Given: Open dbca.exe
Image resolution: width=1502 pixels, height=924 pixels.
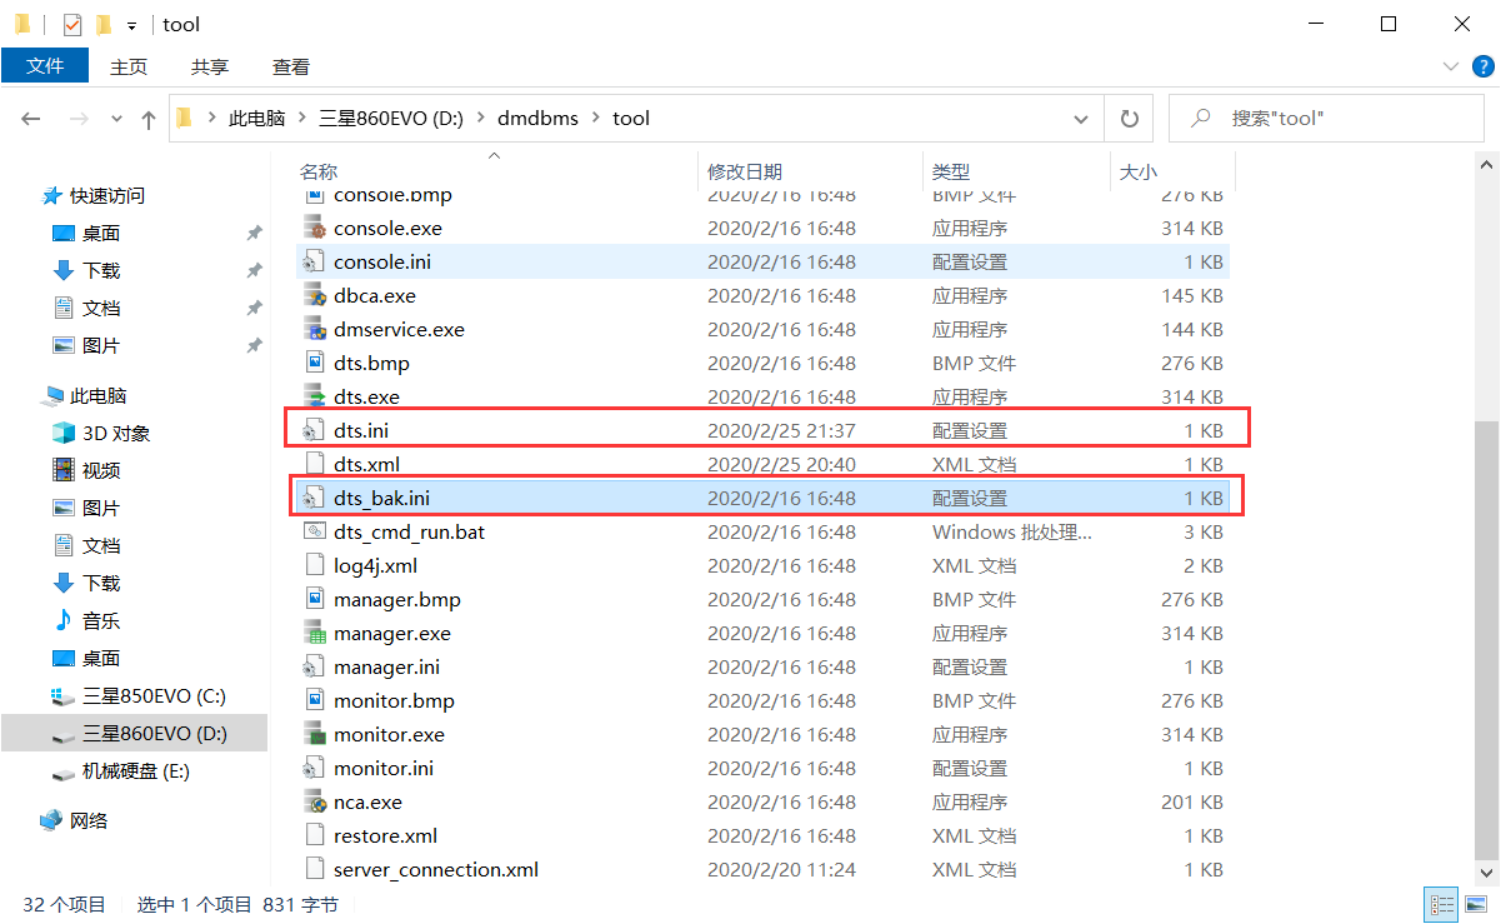Looking at the screenshot, I should [x=374, y=295].
